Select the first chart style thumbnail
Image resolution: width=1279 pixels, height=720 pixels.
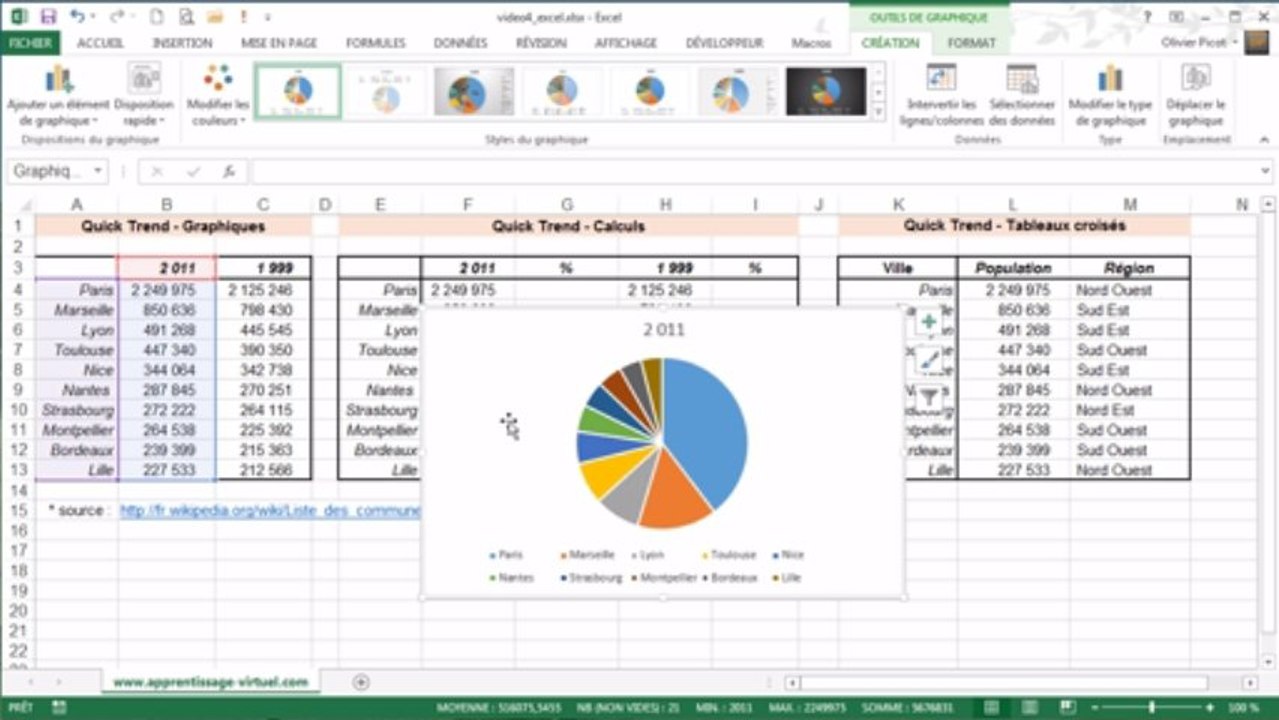click(297, 92)
